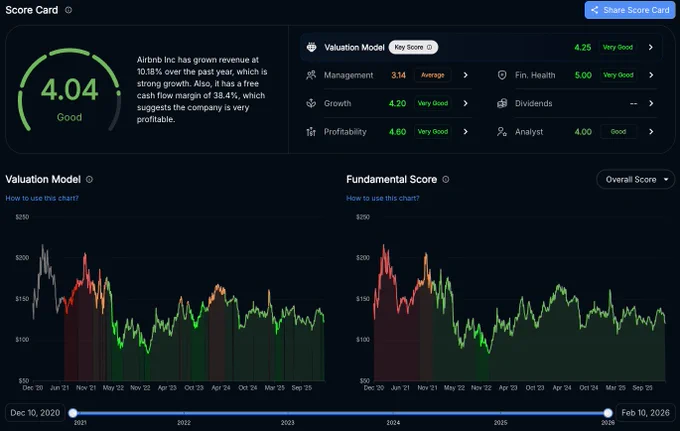Image resolution: width=680 pixels, height=431 pixels.
Task: Open How to use this chart under Valuation Model
Action: 42,198
